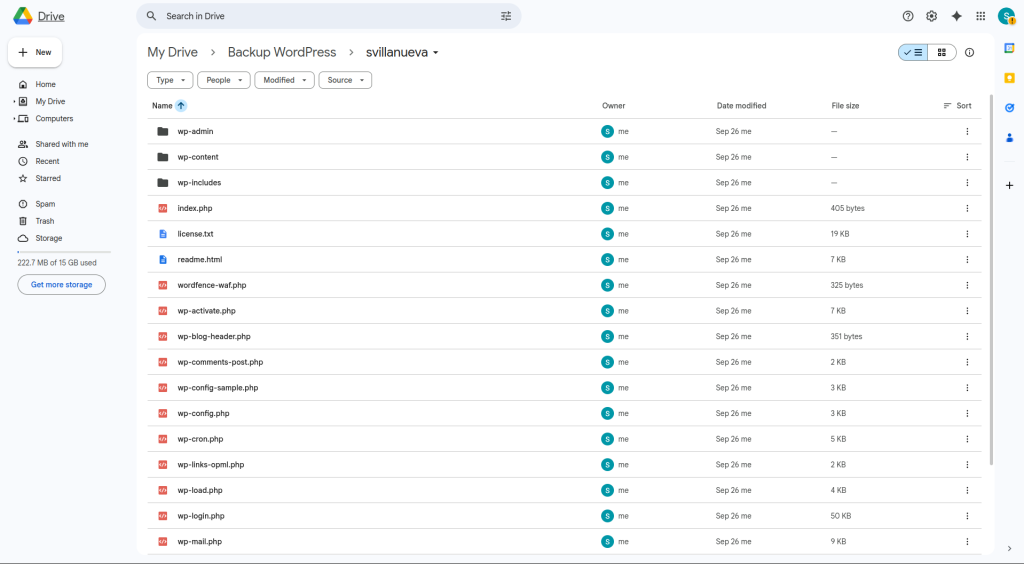
Task: Open the Modified filter dropdown
Action: point(284,80)
